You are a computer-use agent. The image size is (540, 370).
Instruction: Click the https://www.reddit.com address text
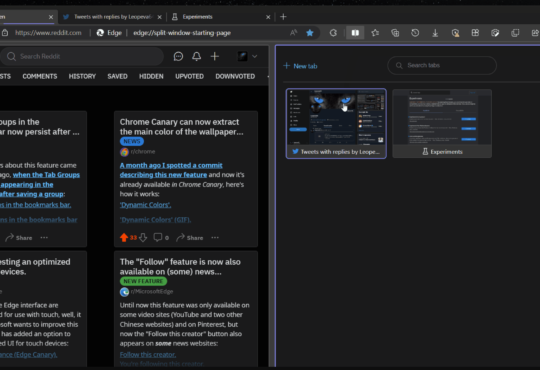pyautogui.click(x=48, y=33)
